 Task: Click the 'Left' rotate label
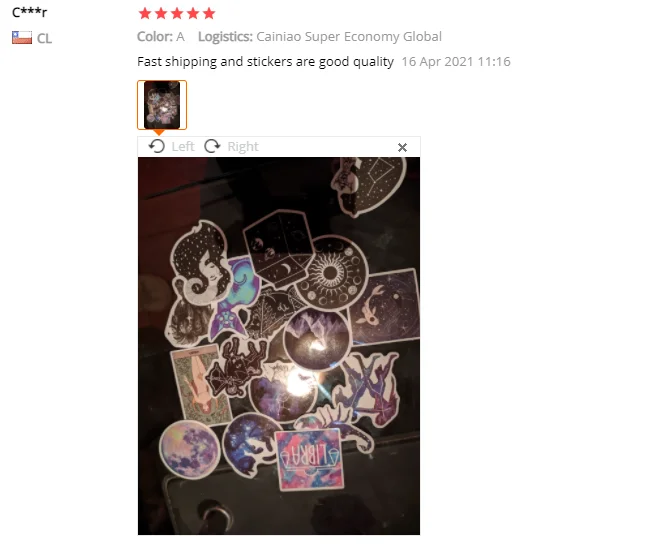(183, 147)
